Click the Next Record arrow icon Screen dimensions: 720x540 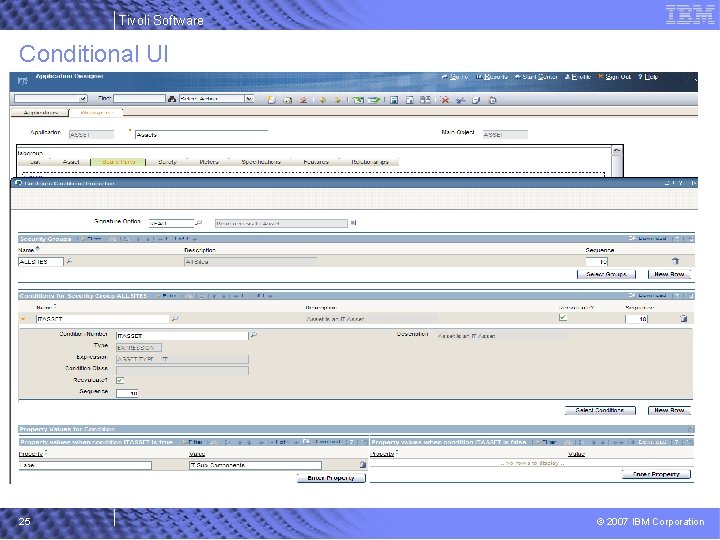(338, 100)
